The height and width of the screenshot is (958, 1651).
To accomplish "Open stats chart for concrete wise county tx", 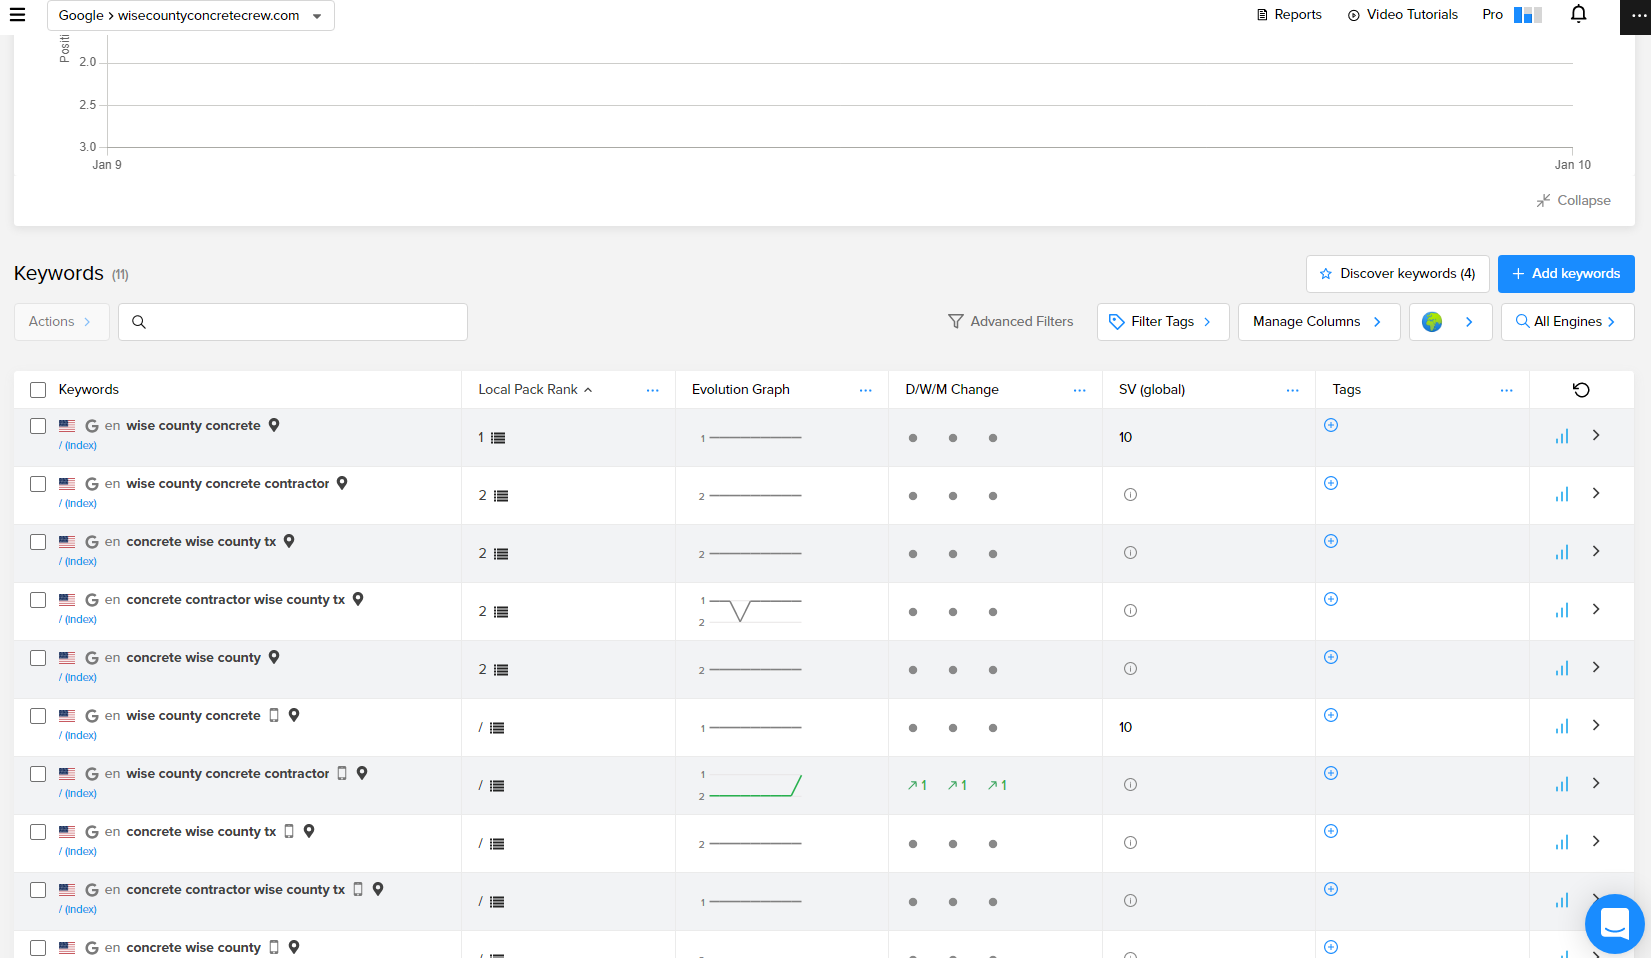I will click(x=1562, y=552).
